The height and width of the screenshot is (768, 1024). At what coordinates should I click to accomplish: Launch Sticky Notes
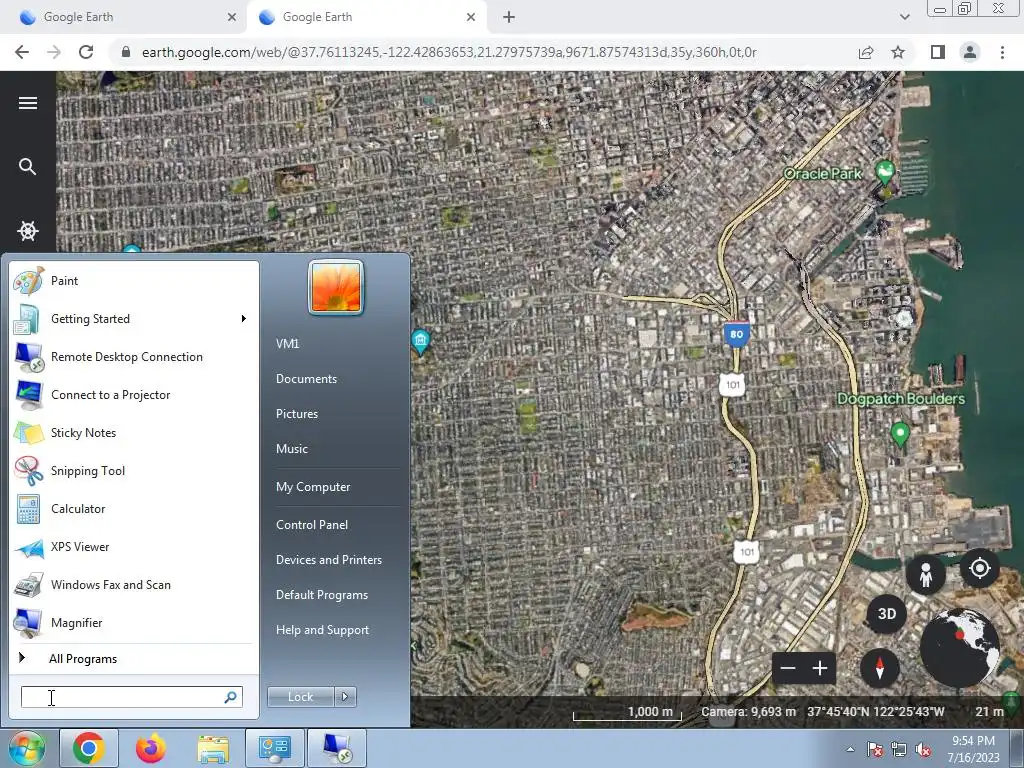133,432
